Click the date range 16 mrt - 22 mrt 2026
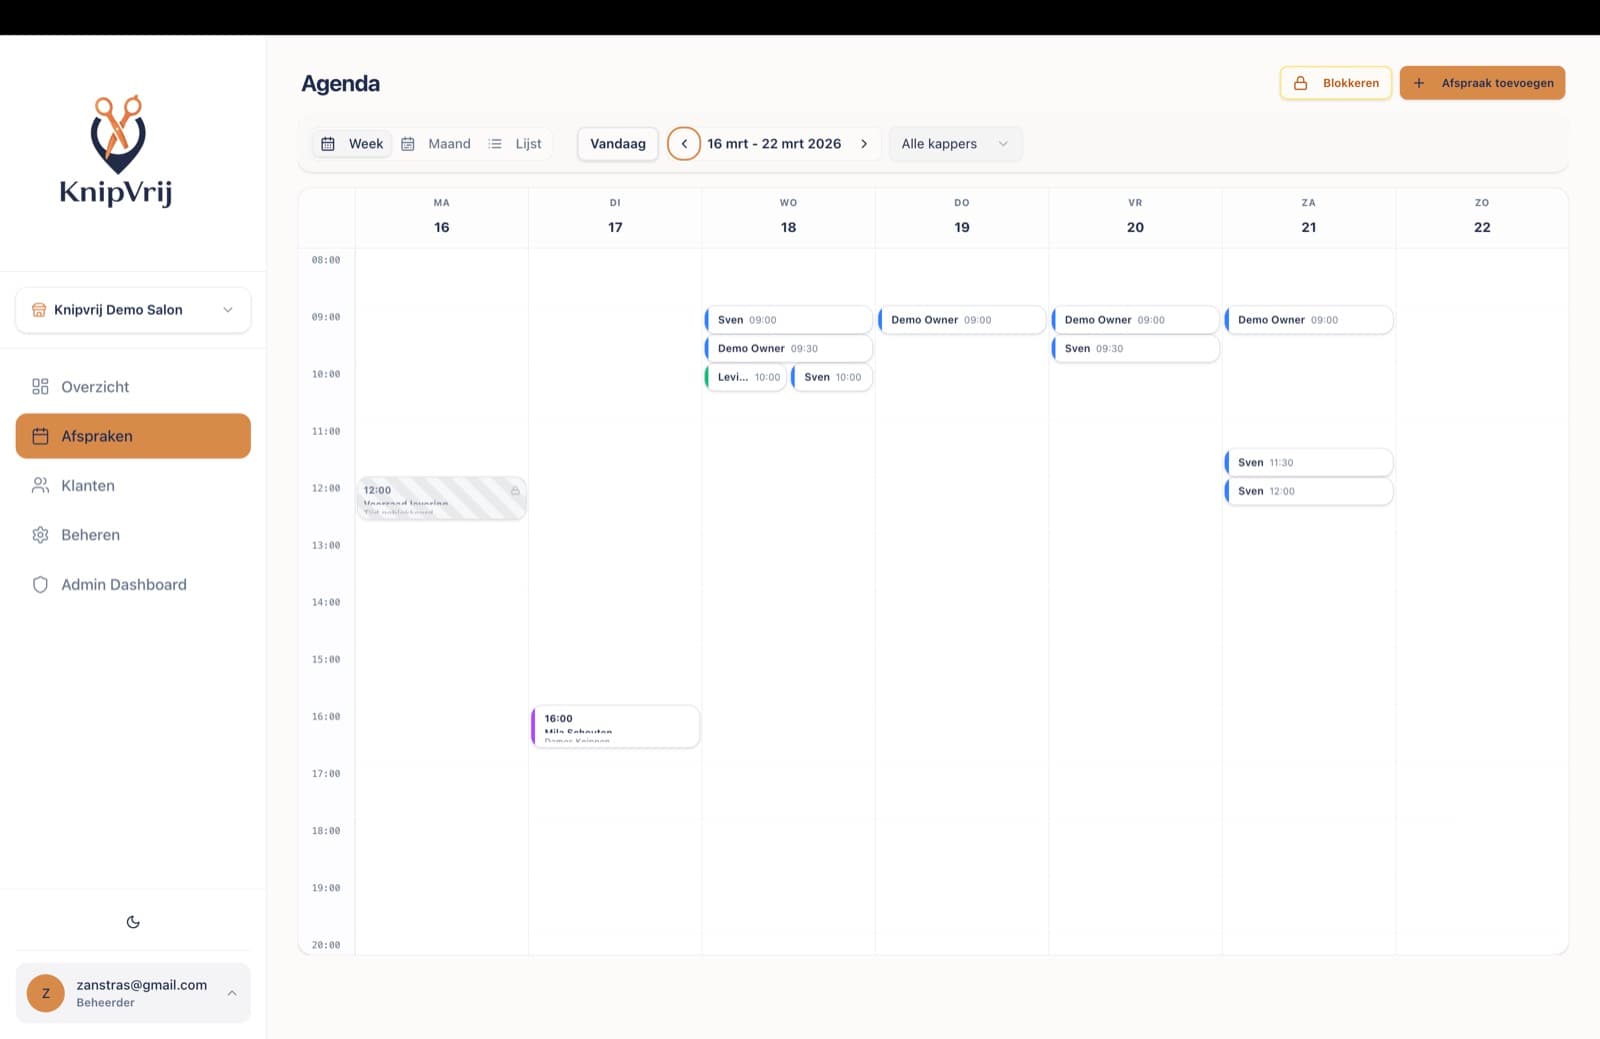 774,144
